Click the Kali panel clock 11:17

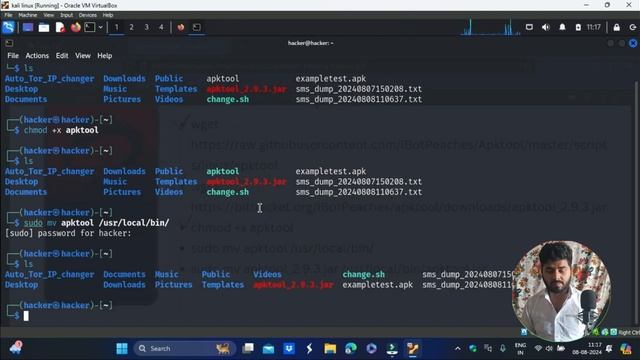pyautogui.click(x=594, y=27)
